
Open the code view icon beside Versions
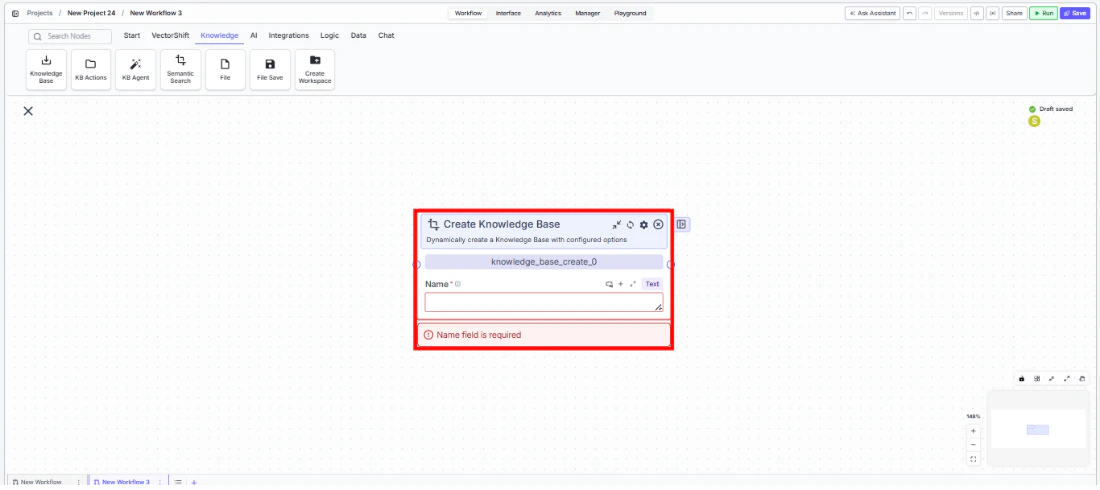(x=977, y=13)
